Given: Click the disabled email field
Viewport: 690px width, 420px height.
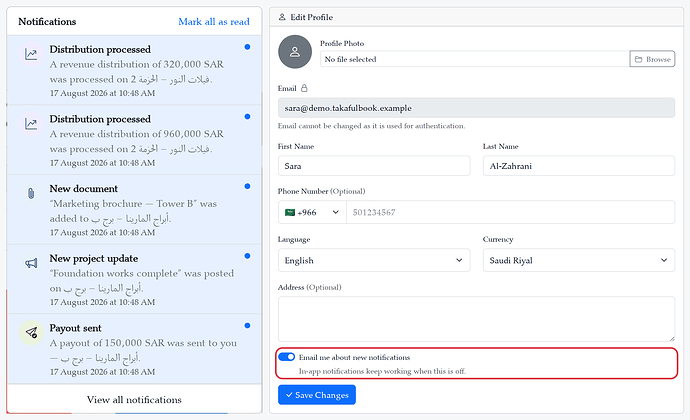Looking at the screenshot, I should click(476, 108).
